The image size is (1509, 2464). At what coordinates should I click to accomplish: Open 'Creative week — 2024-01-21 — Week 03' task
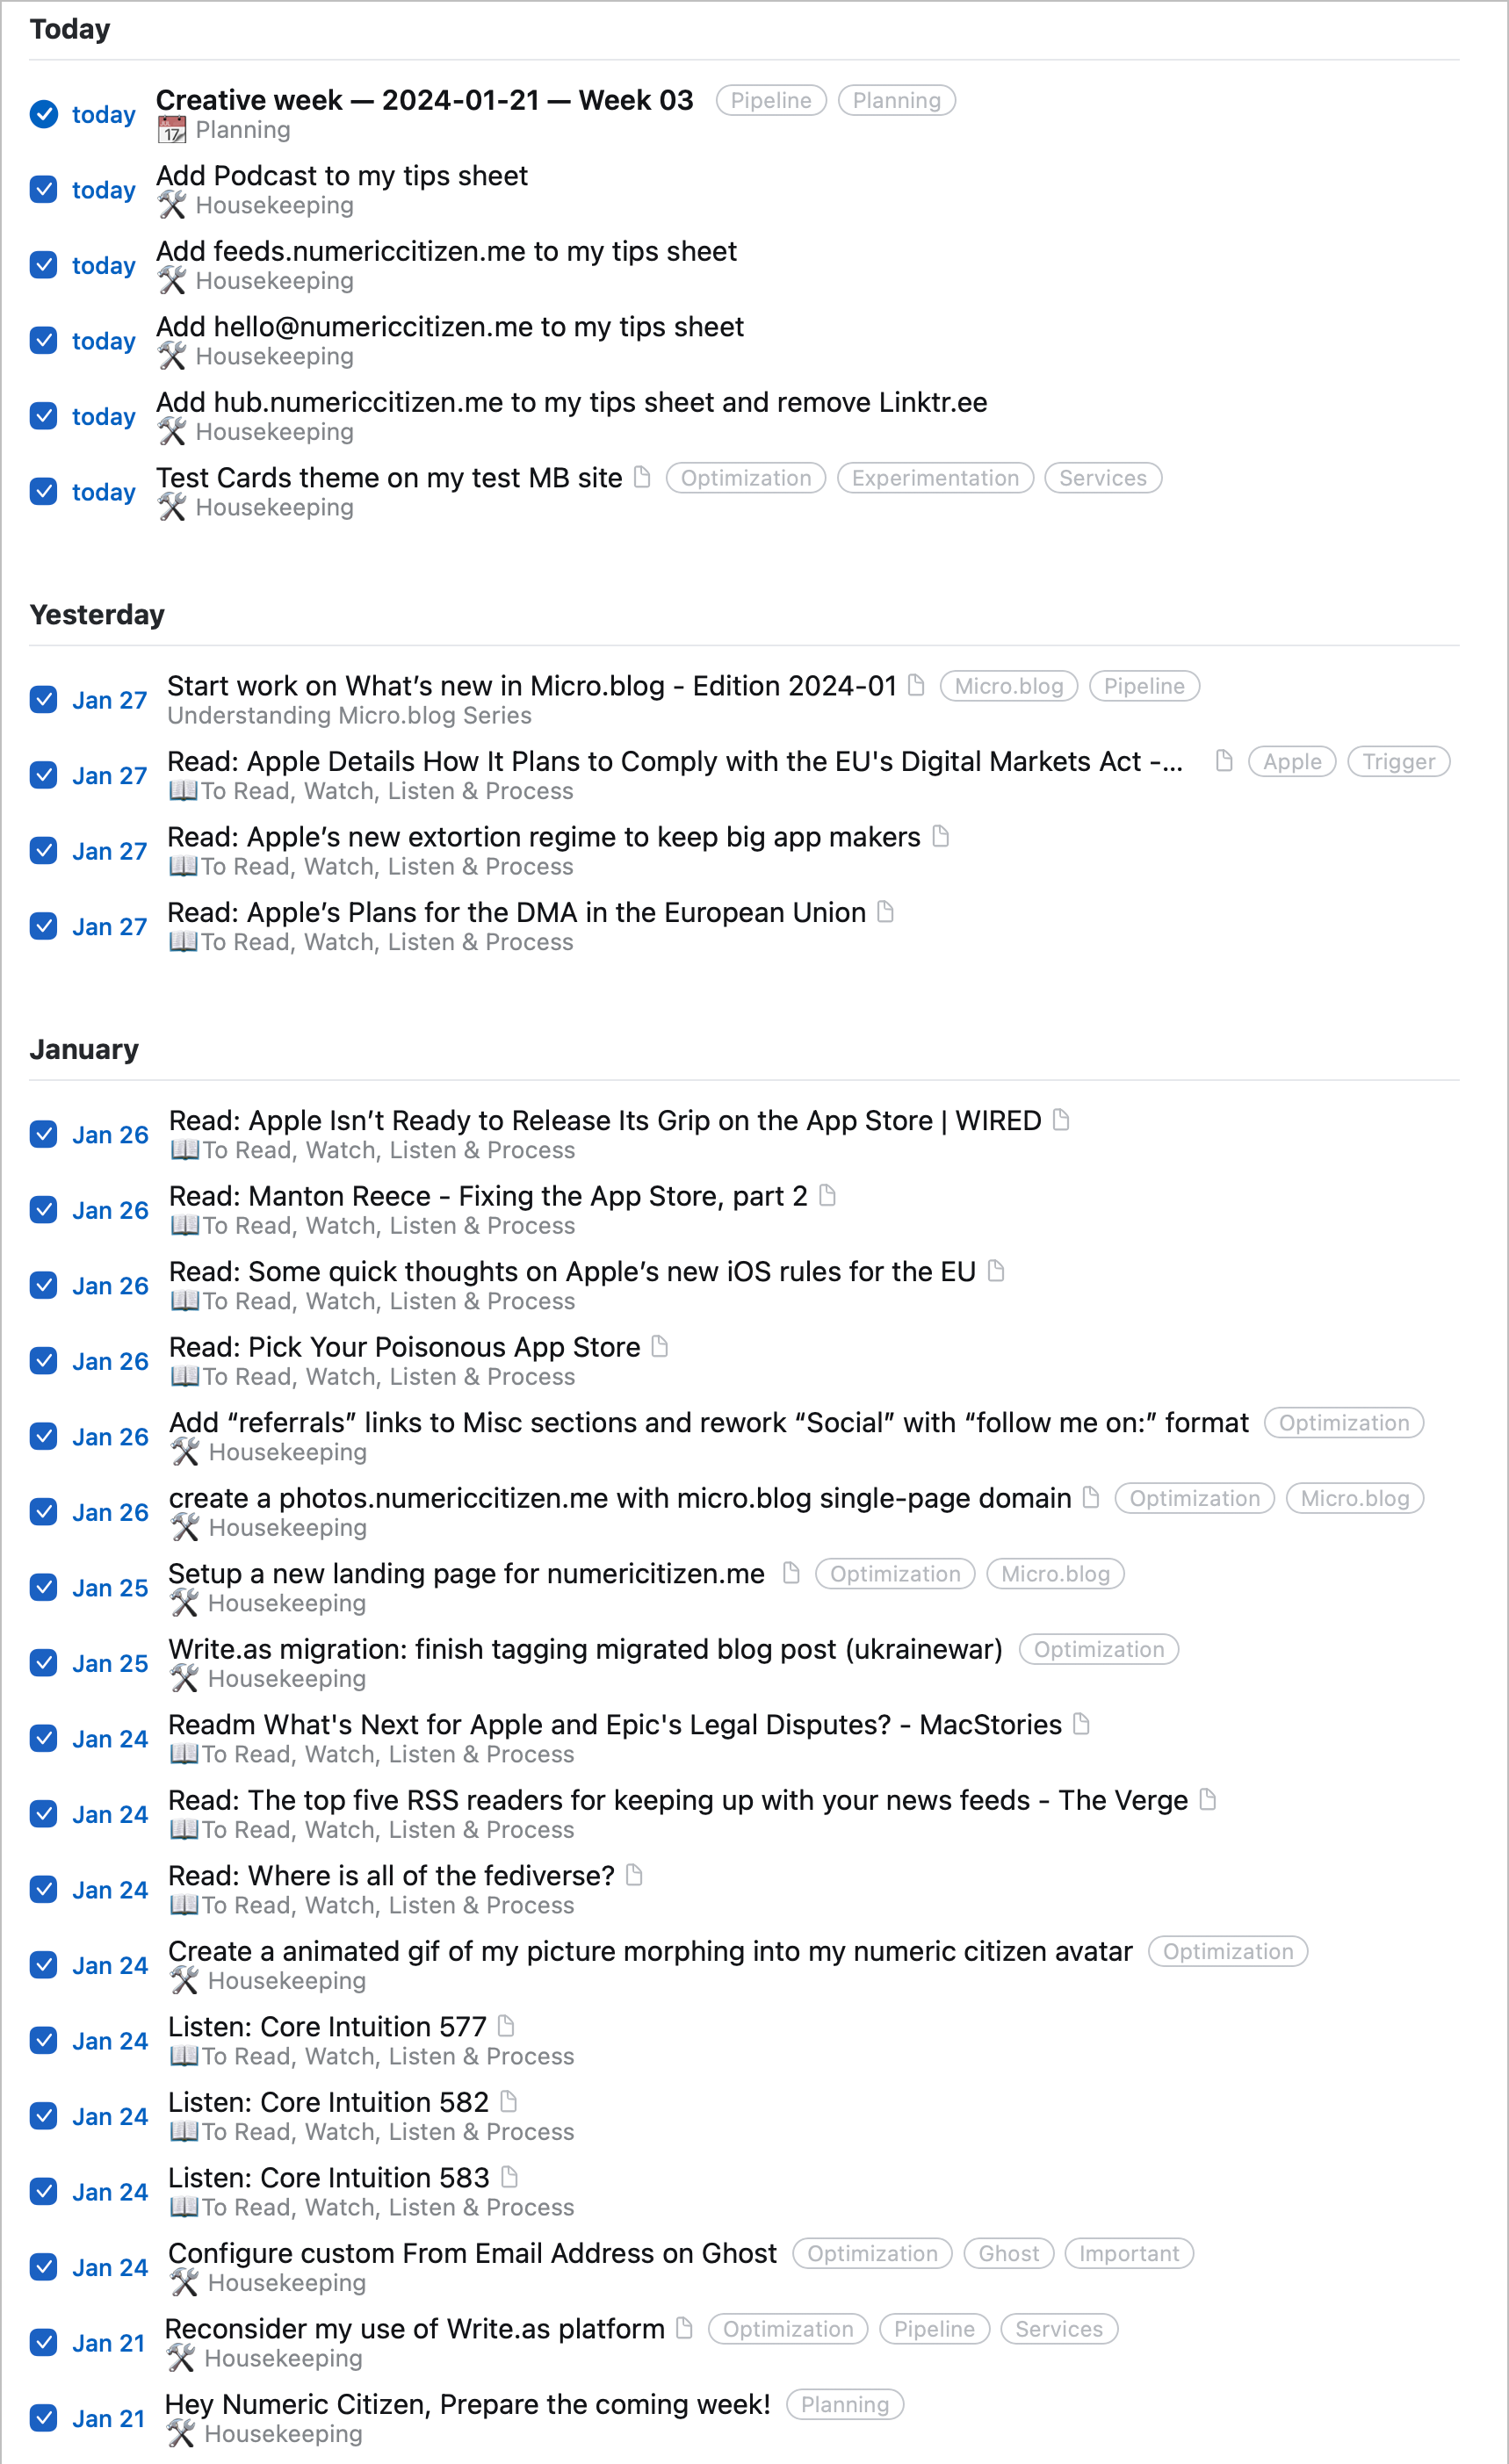pyautogui.click(x=425, y=100)
